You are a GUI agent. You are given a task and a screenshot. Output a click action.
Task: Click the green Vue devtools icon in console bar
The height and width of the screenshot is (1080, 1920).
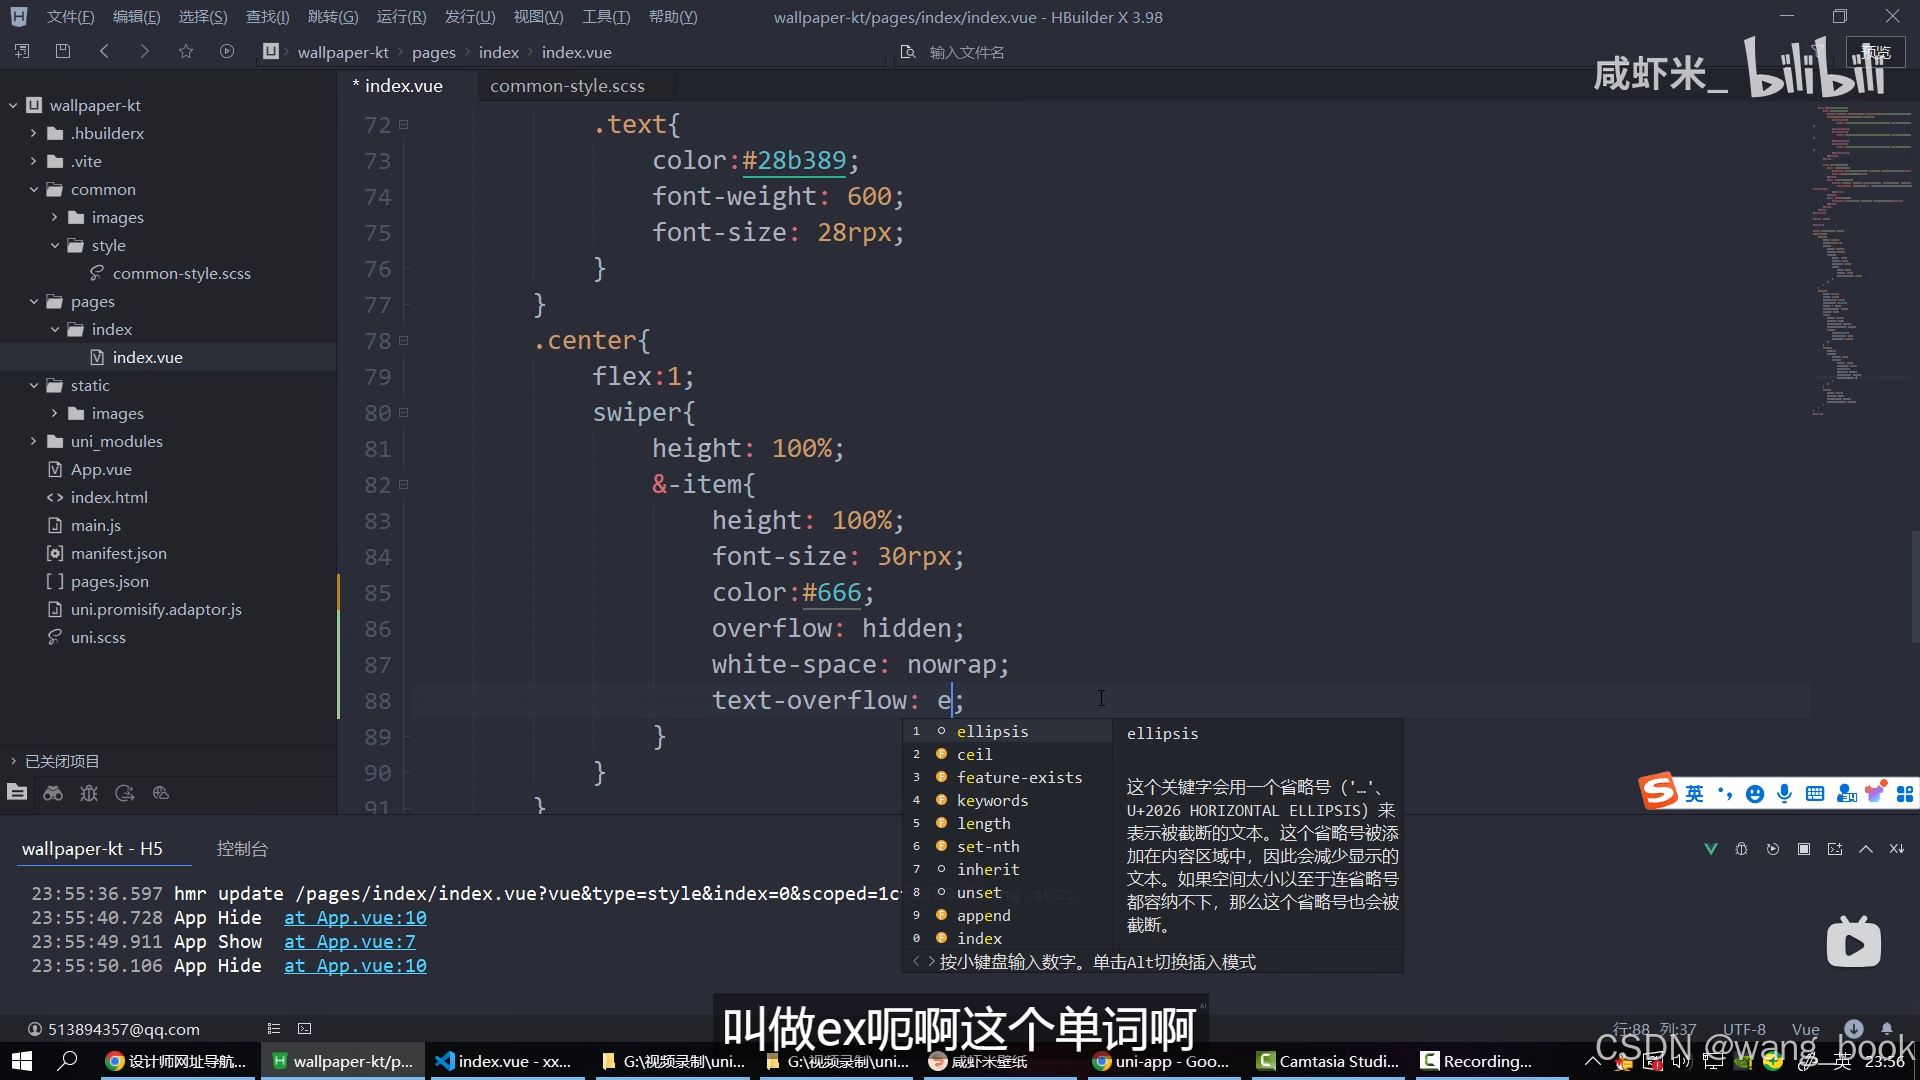click(1711, 849)
